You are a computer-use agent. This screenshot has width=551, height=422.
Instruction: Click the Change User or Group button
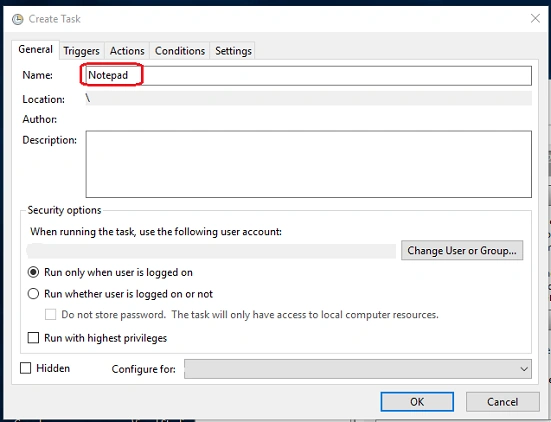coord(462,251)
